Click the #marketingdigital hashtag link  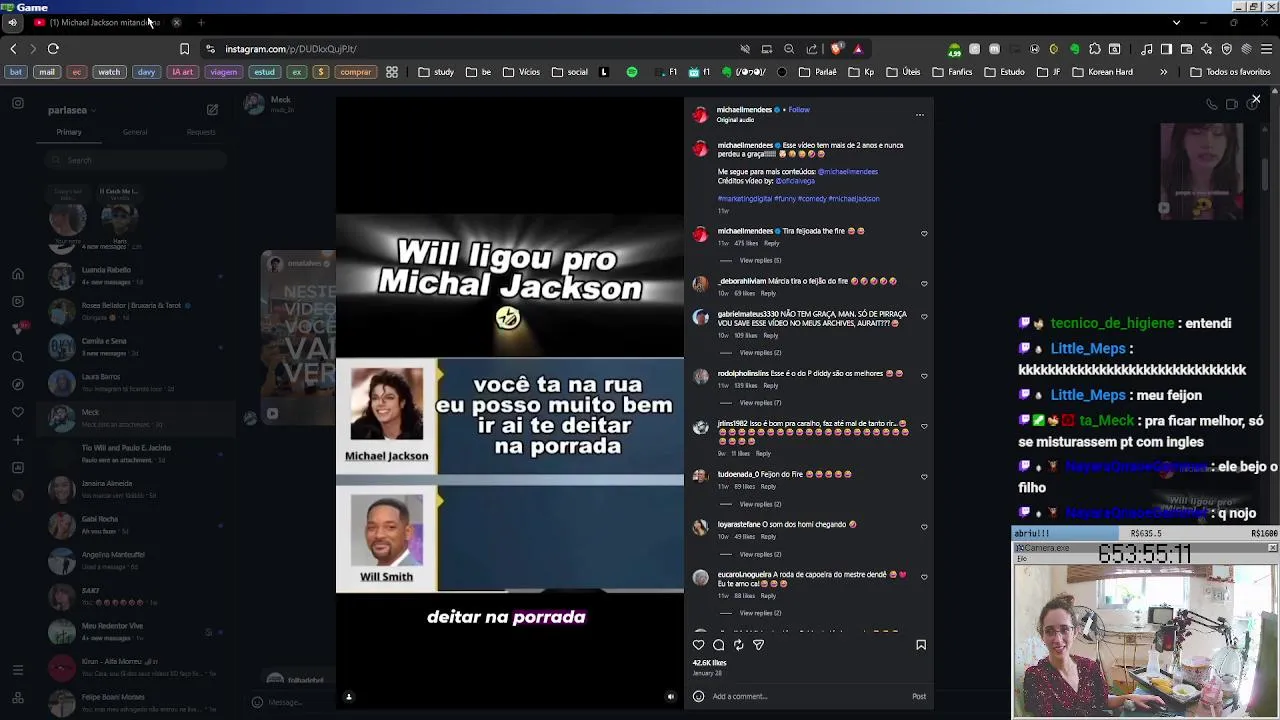pos(745,199)
